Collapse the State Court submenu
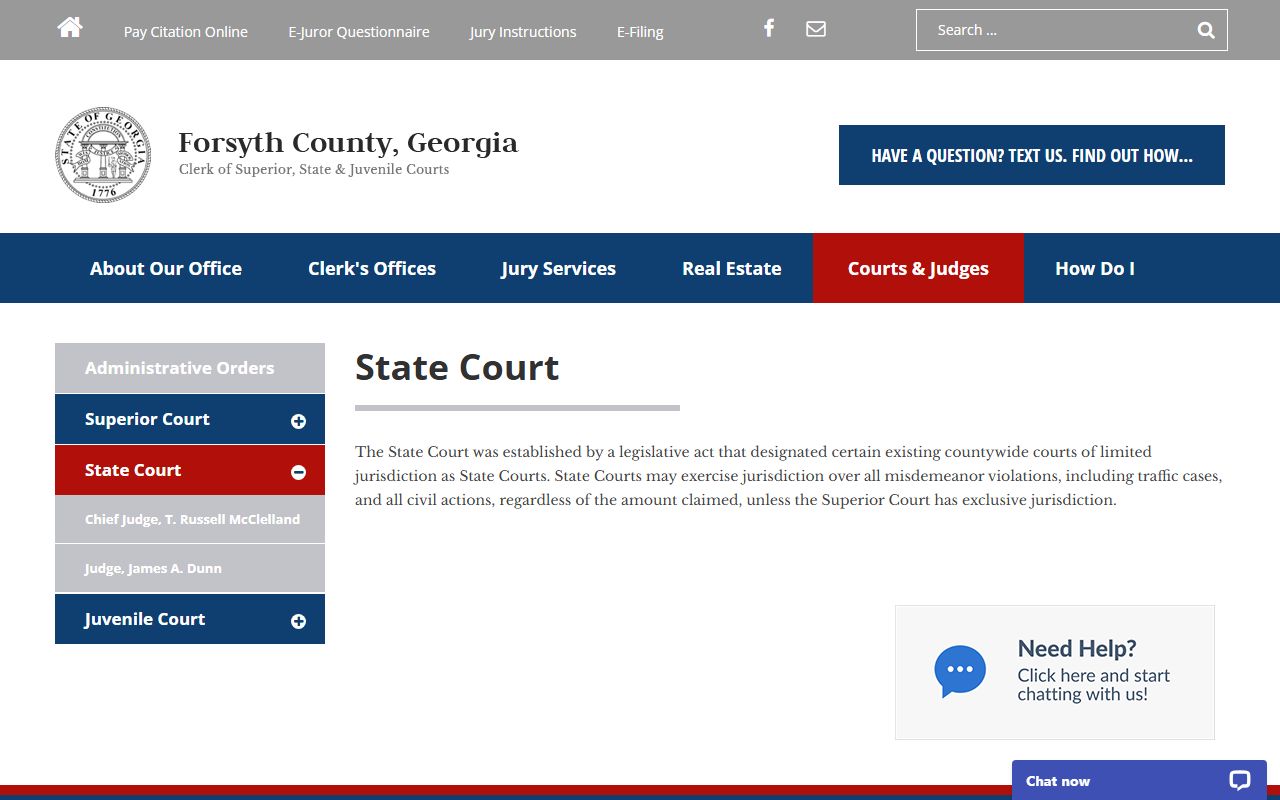This screenshot has height=800, width=1280. pyautogui.click(x=298, y=472)
